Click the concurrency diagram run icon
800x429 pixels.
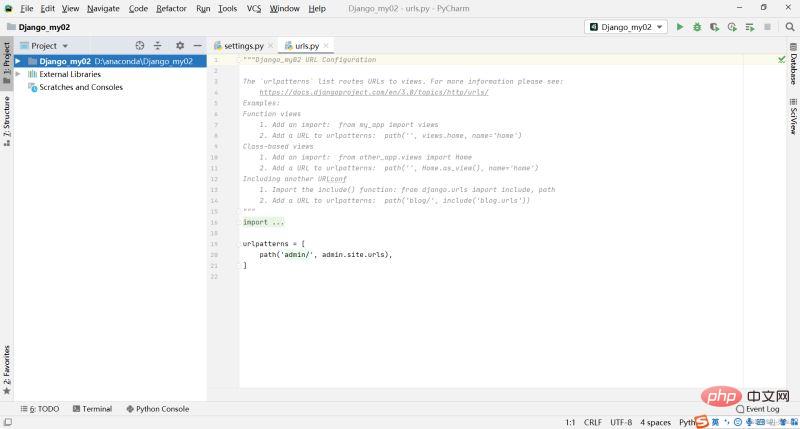point(749,27)
